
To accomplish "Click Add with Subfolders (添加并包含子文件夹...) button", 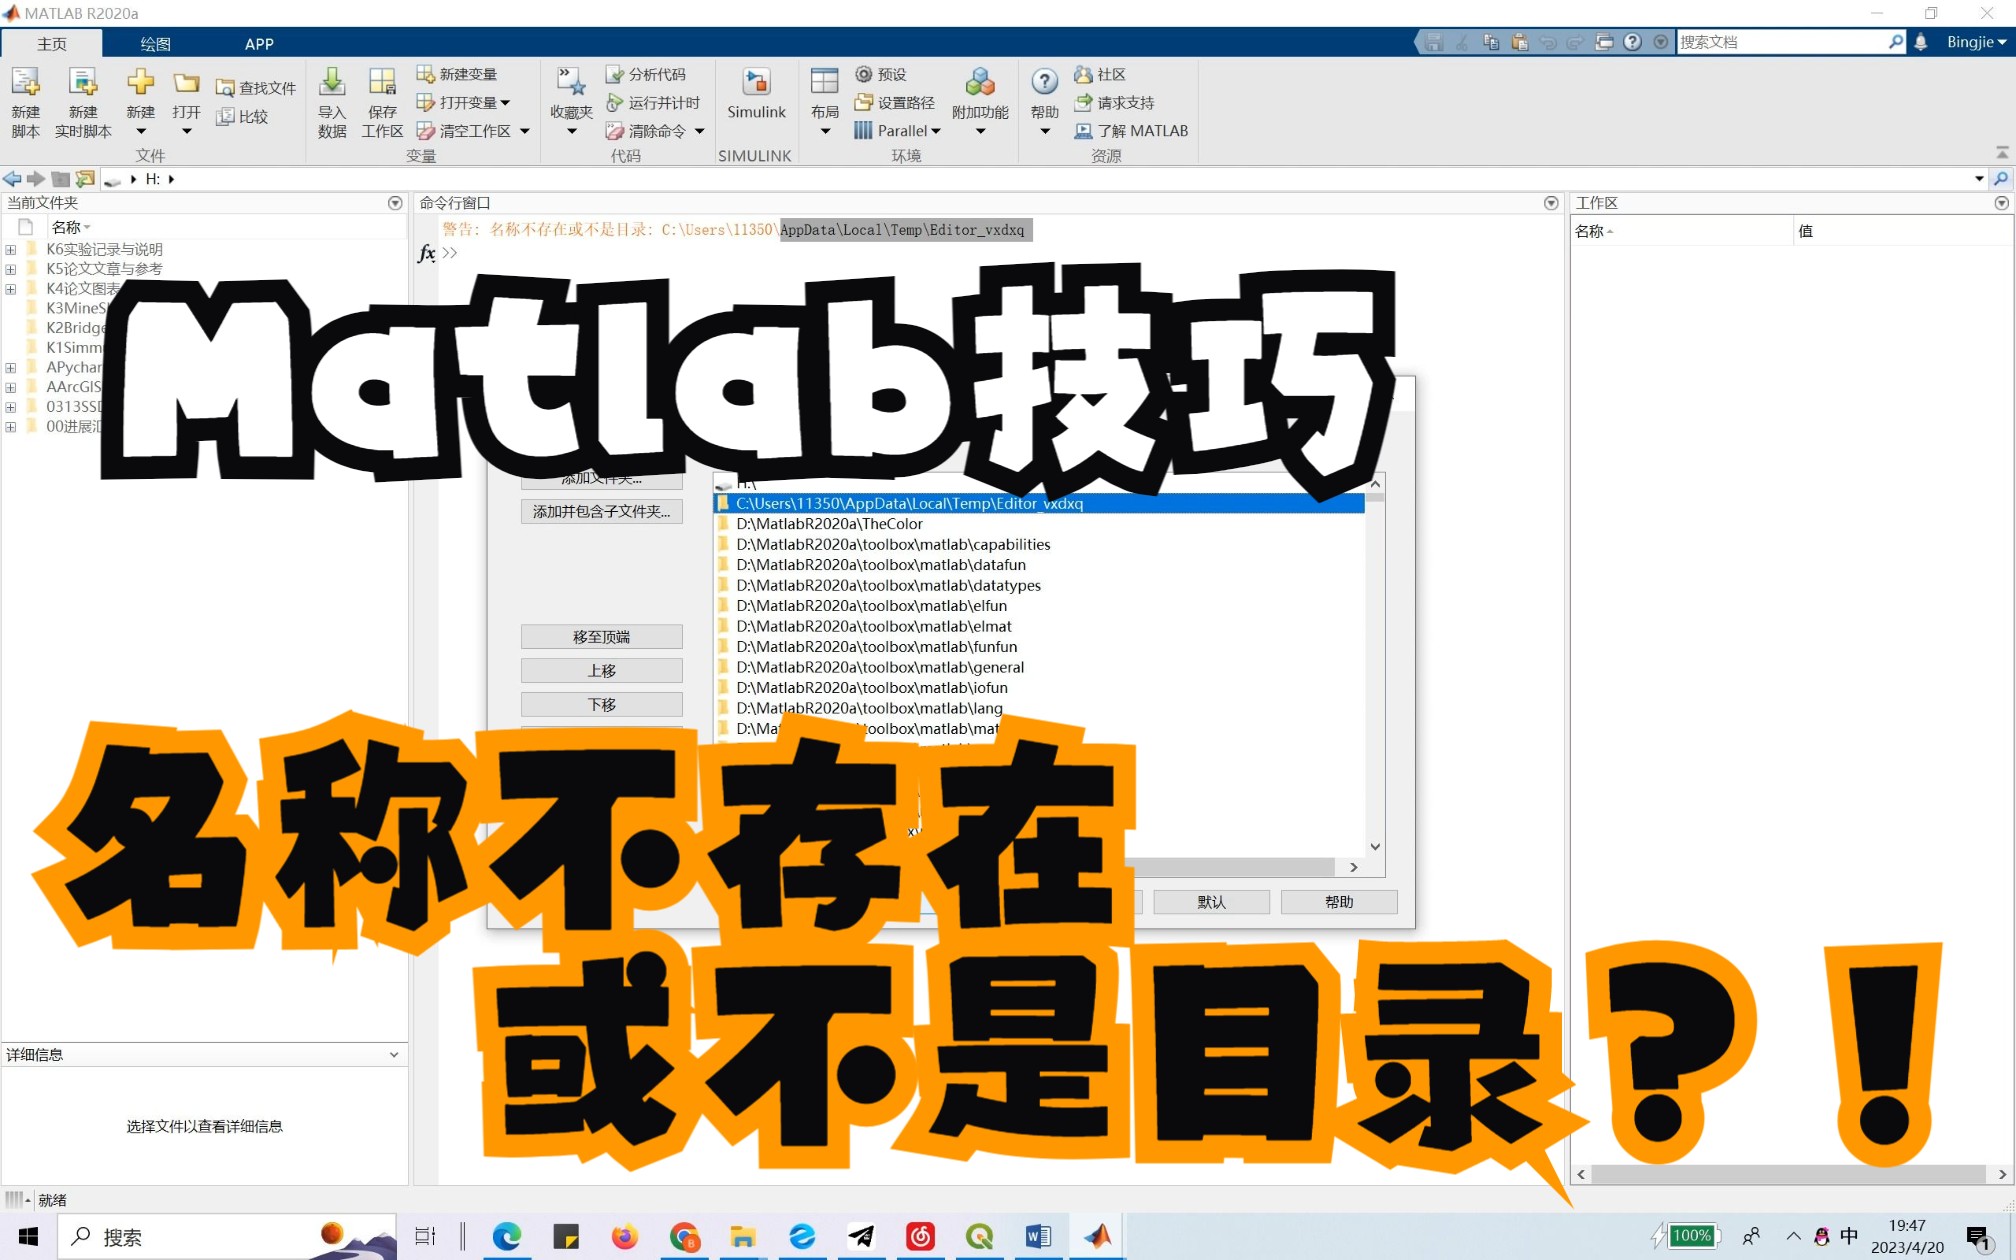I will click(601, 512).
